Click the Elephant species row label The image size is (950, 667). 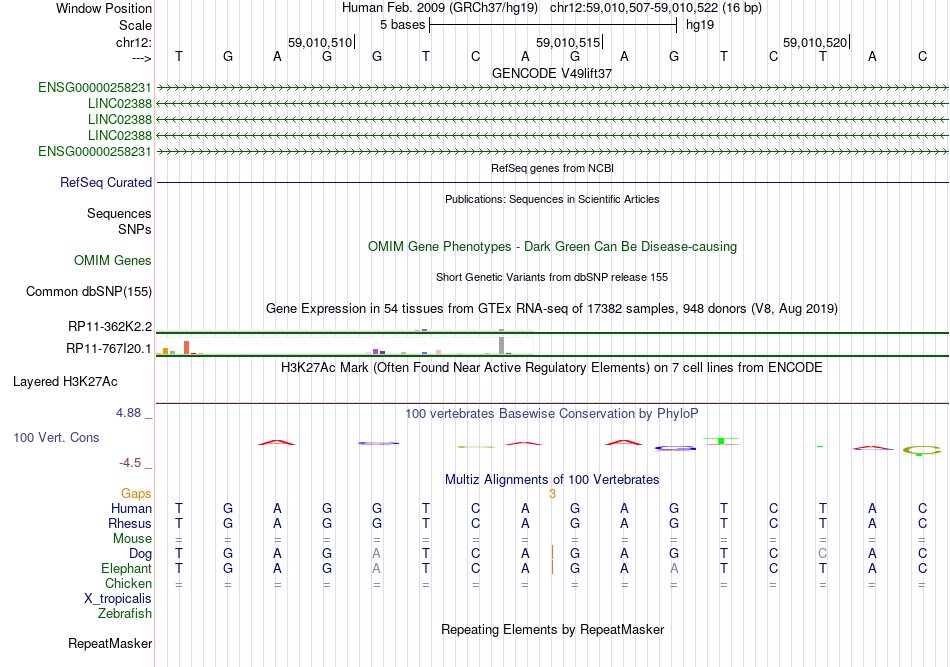coord(126,568)
